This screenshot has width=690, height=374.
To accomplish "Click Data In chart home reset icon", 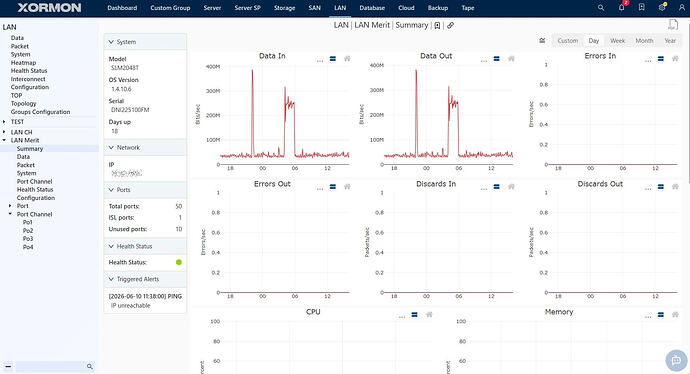I will tap(347, 59).
